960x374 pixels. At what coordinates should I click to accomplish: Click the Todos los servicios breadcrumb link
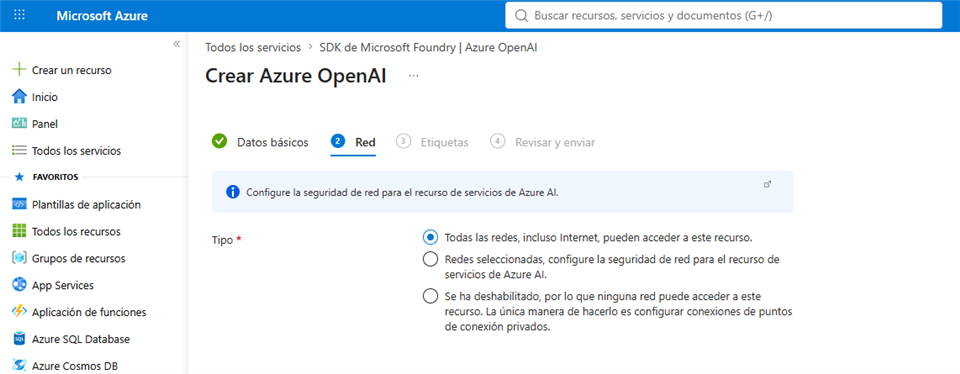tap(253, 47)
